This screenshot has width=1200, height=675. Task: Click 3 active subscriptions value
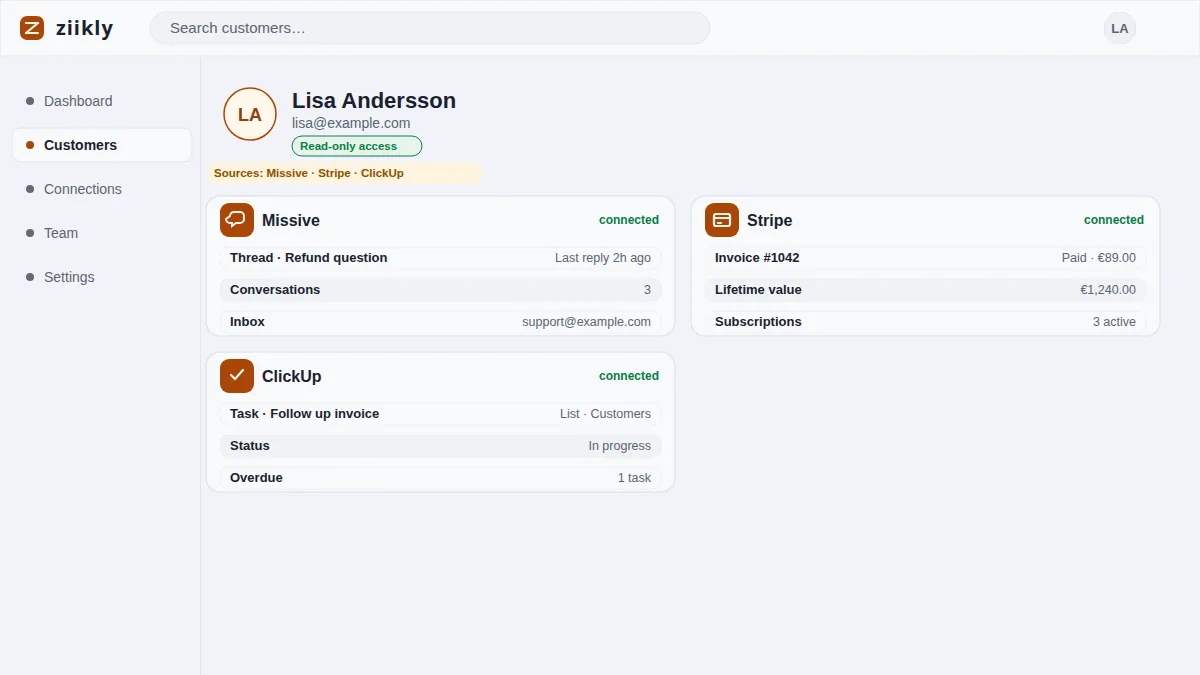pos(1114,322)
